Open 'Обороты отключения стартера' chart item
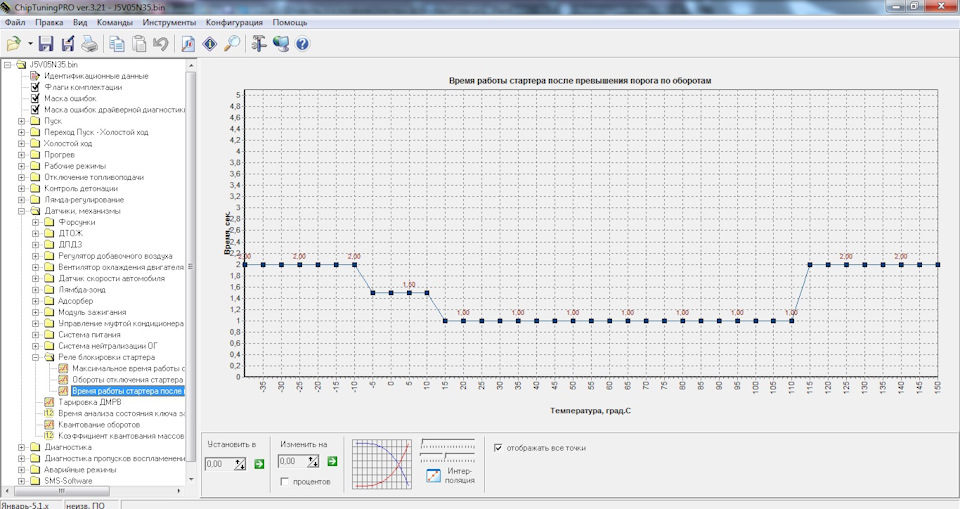960x509 pixels. coord(127,380)
